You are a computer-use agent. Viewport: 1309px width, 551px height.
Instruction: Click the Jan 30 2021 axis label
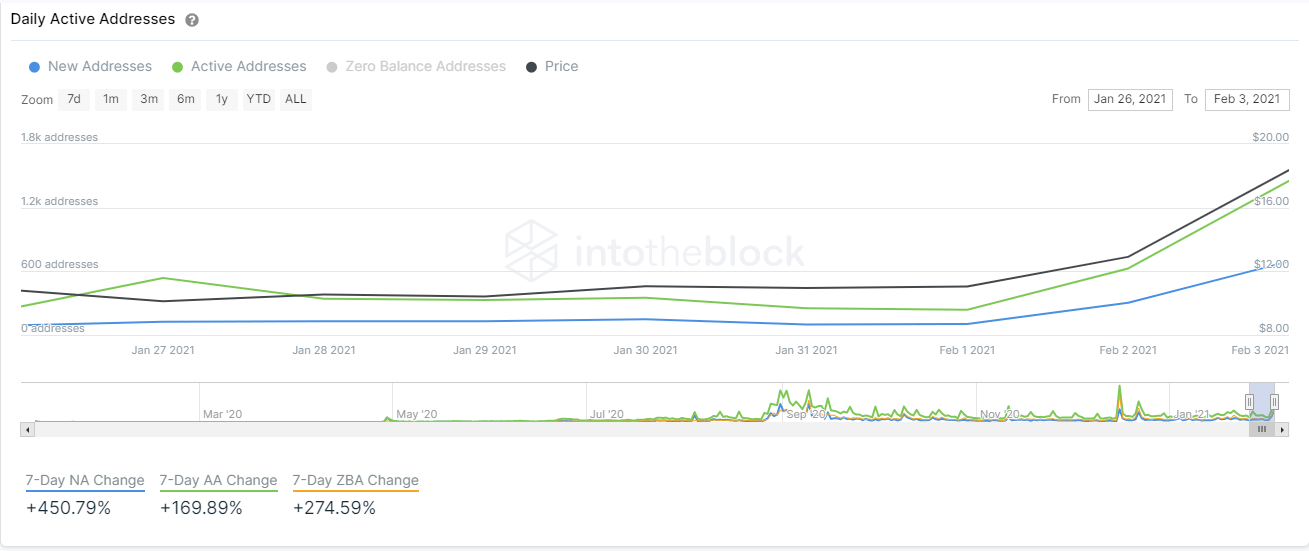(645, 350)
